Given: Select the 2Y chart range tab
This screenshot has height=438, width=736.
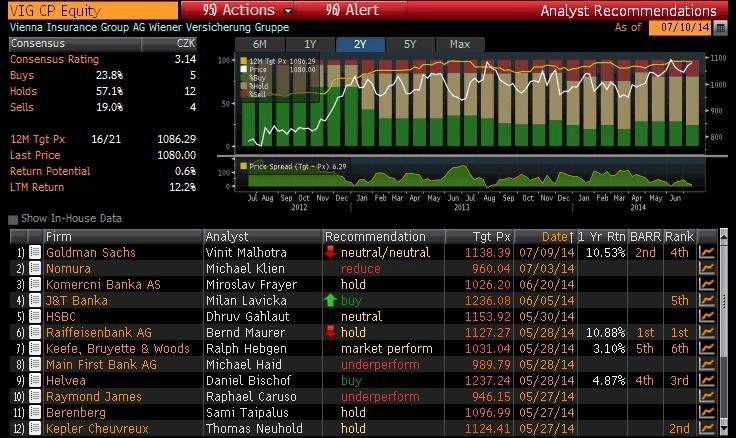Looking at the screenshot, I should click(x=360, y=44).
